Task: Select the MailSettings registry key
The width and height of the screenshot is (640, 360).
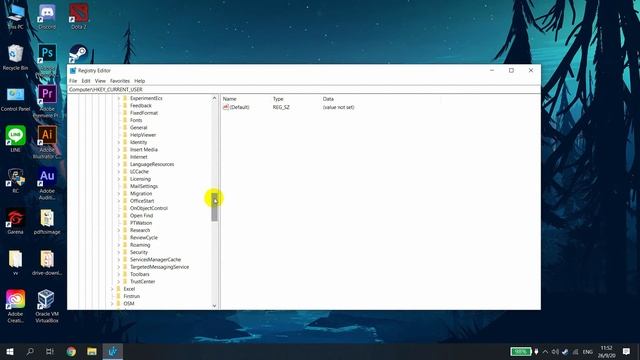Action: coord(144,187)
